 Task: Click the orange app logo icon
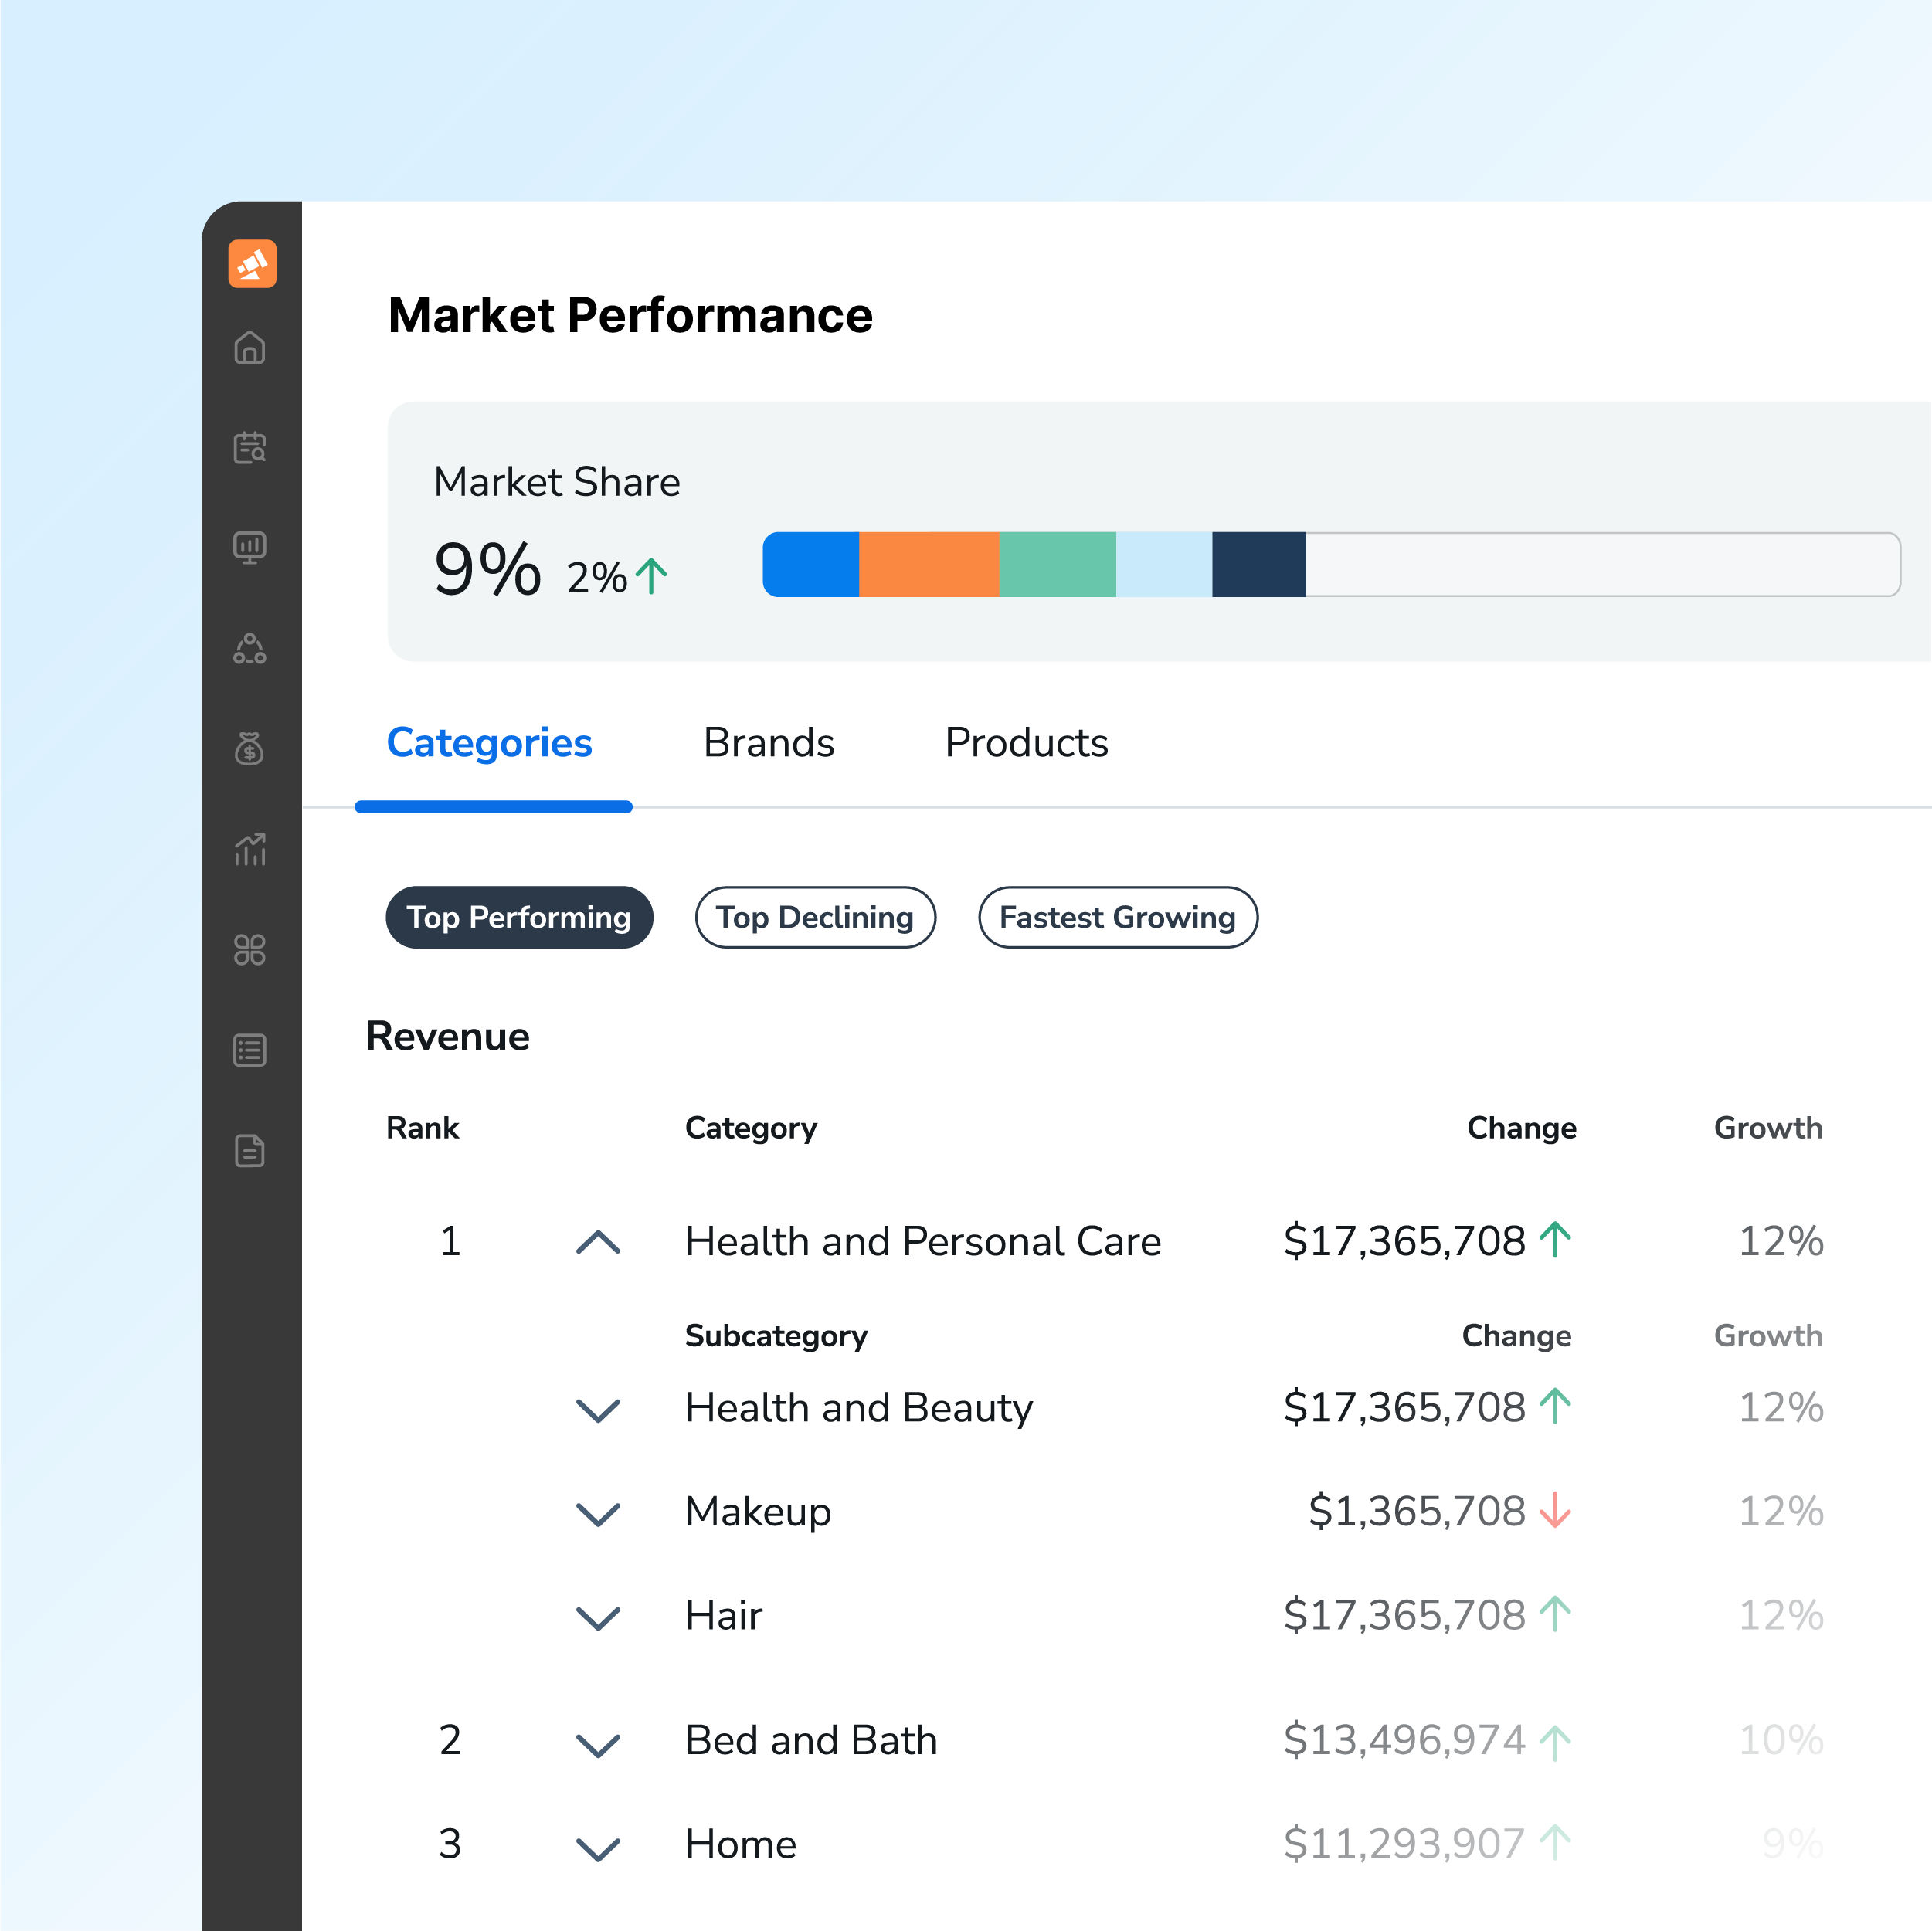click(252, 264)
